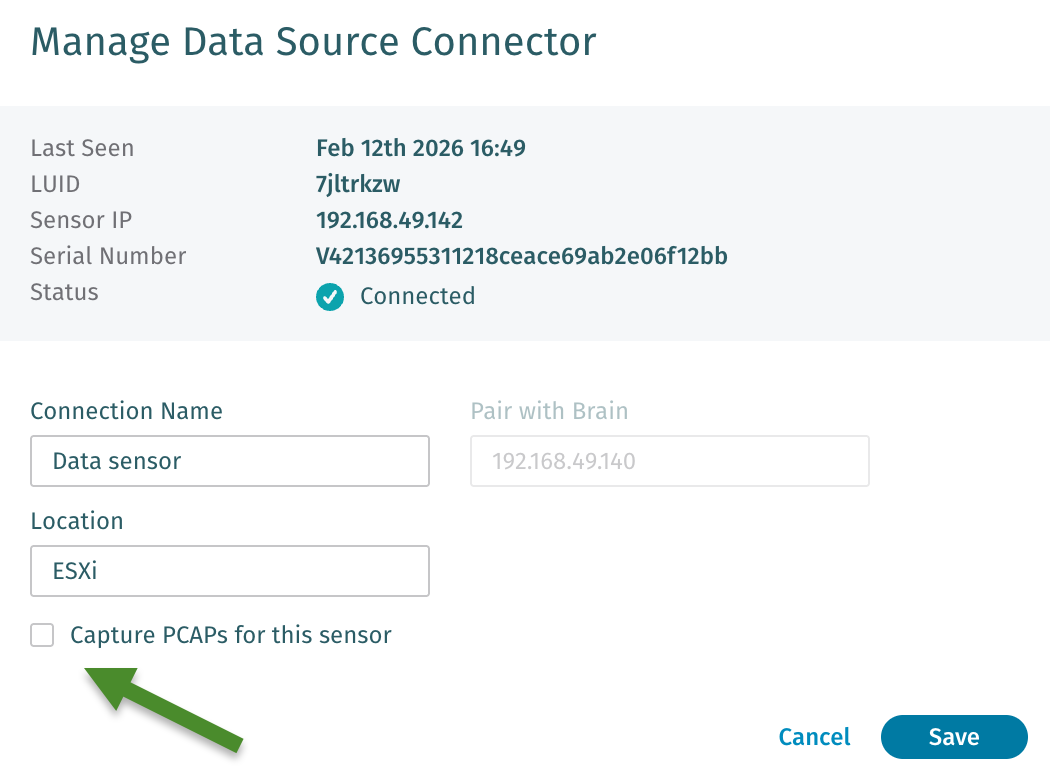Click the Sensor IP row label
This screenshot has height=782, width=1050.
(x=81, y=220)
